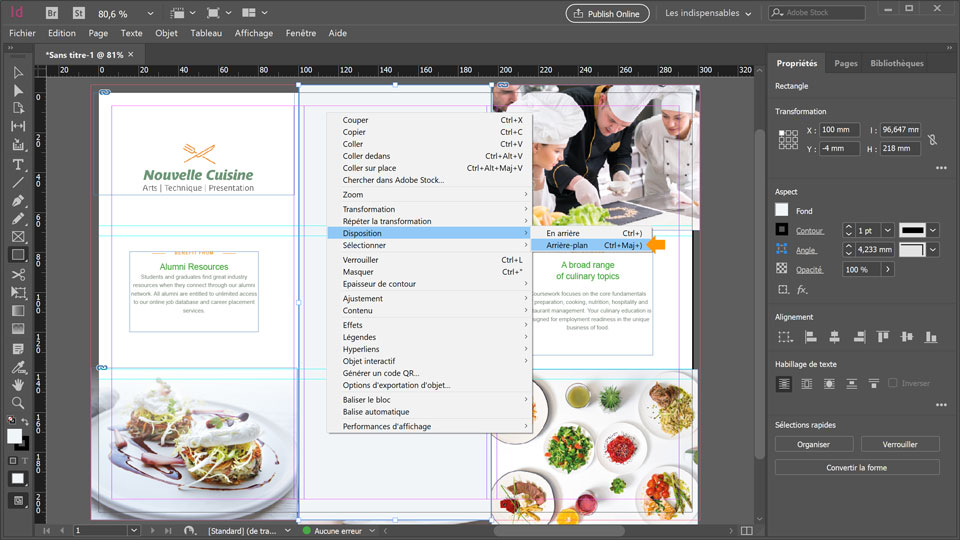Expand the Opacité 100 % arrow
Image resolution: width=960 pixels, height=540 pixels.
[888, 269]
